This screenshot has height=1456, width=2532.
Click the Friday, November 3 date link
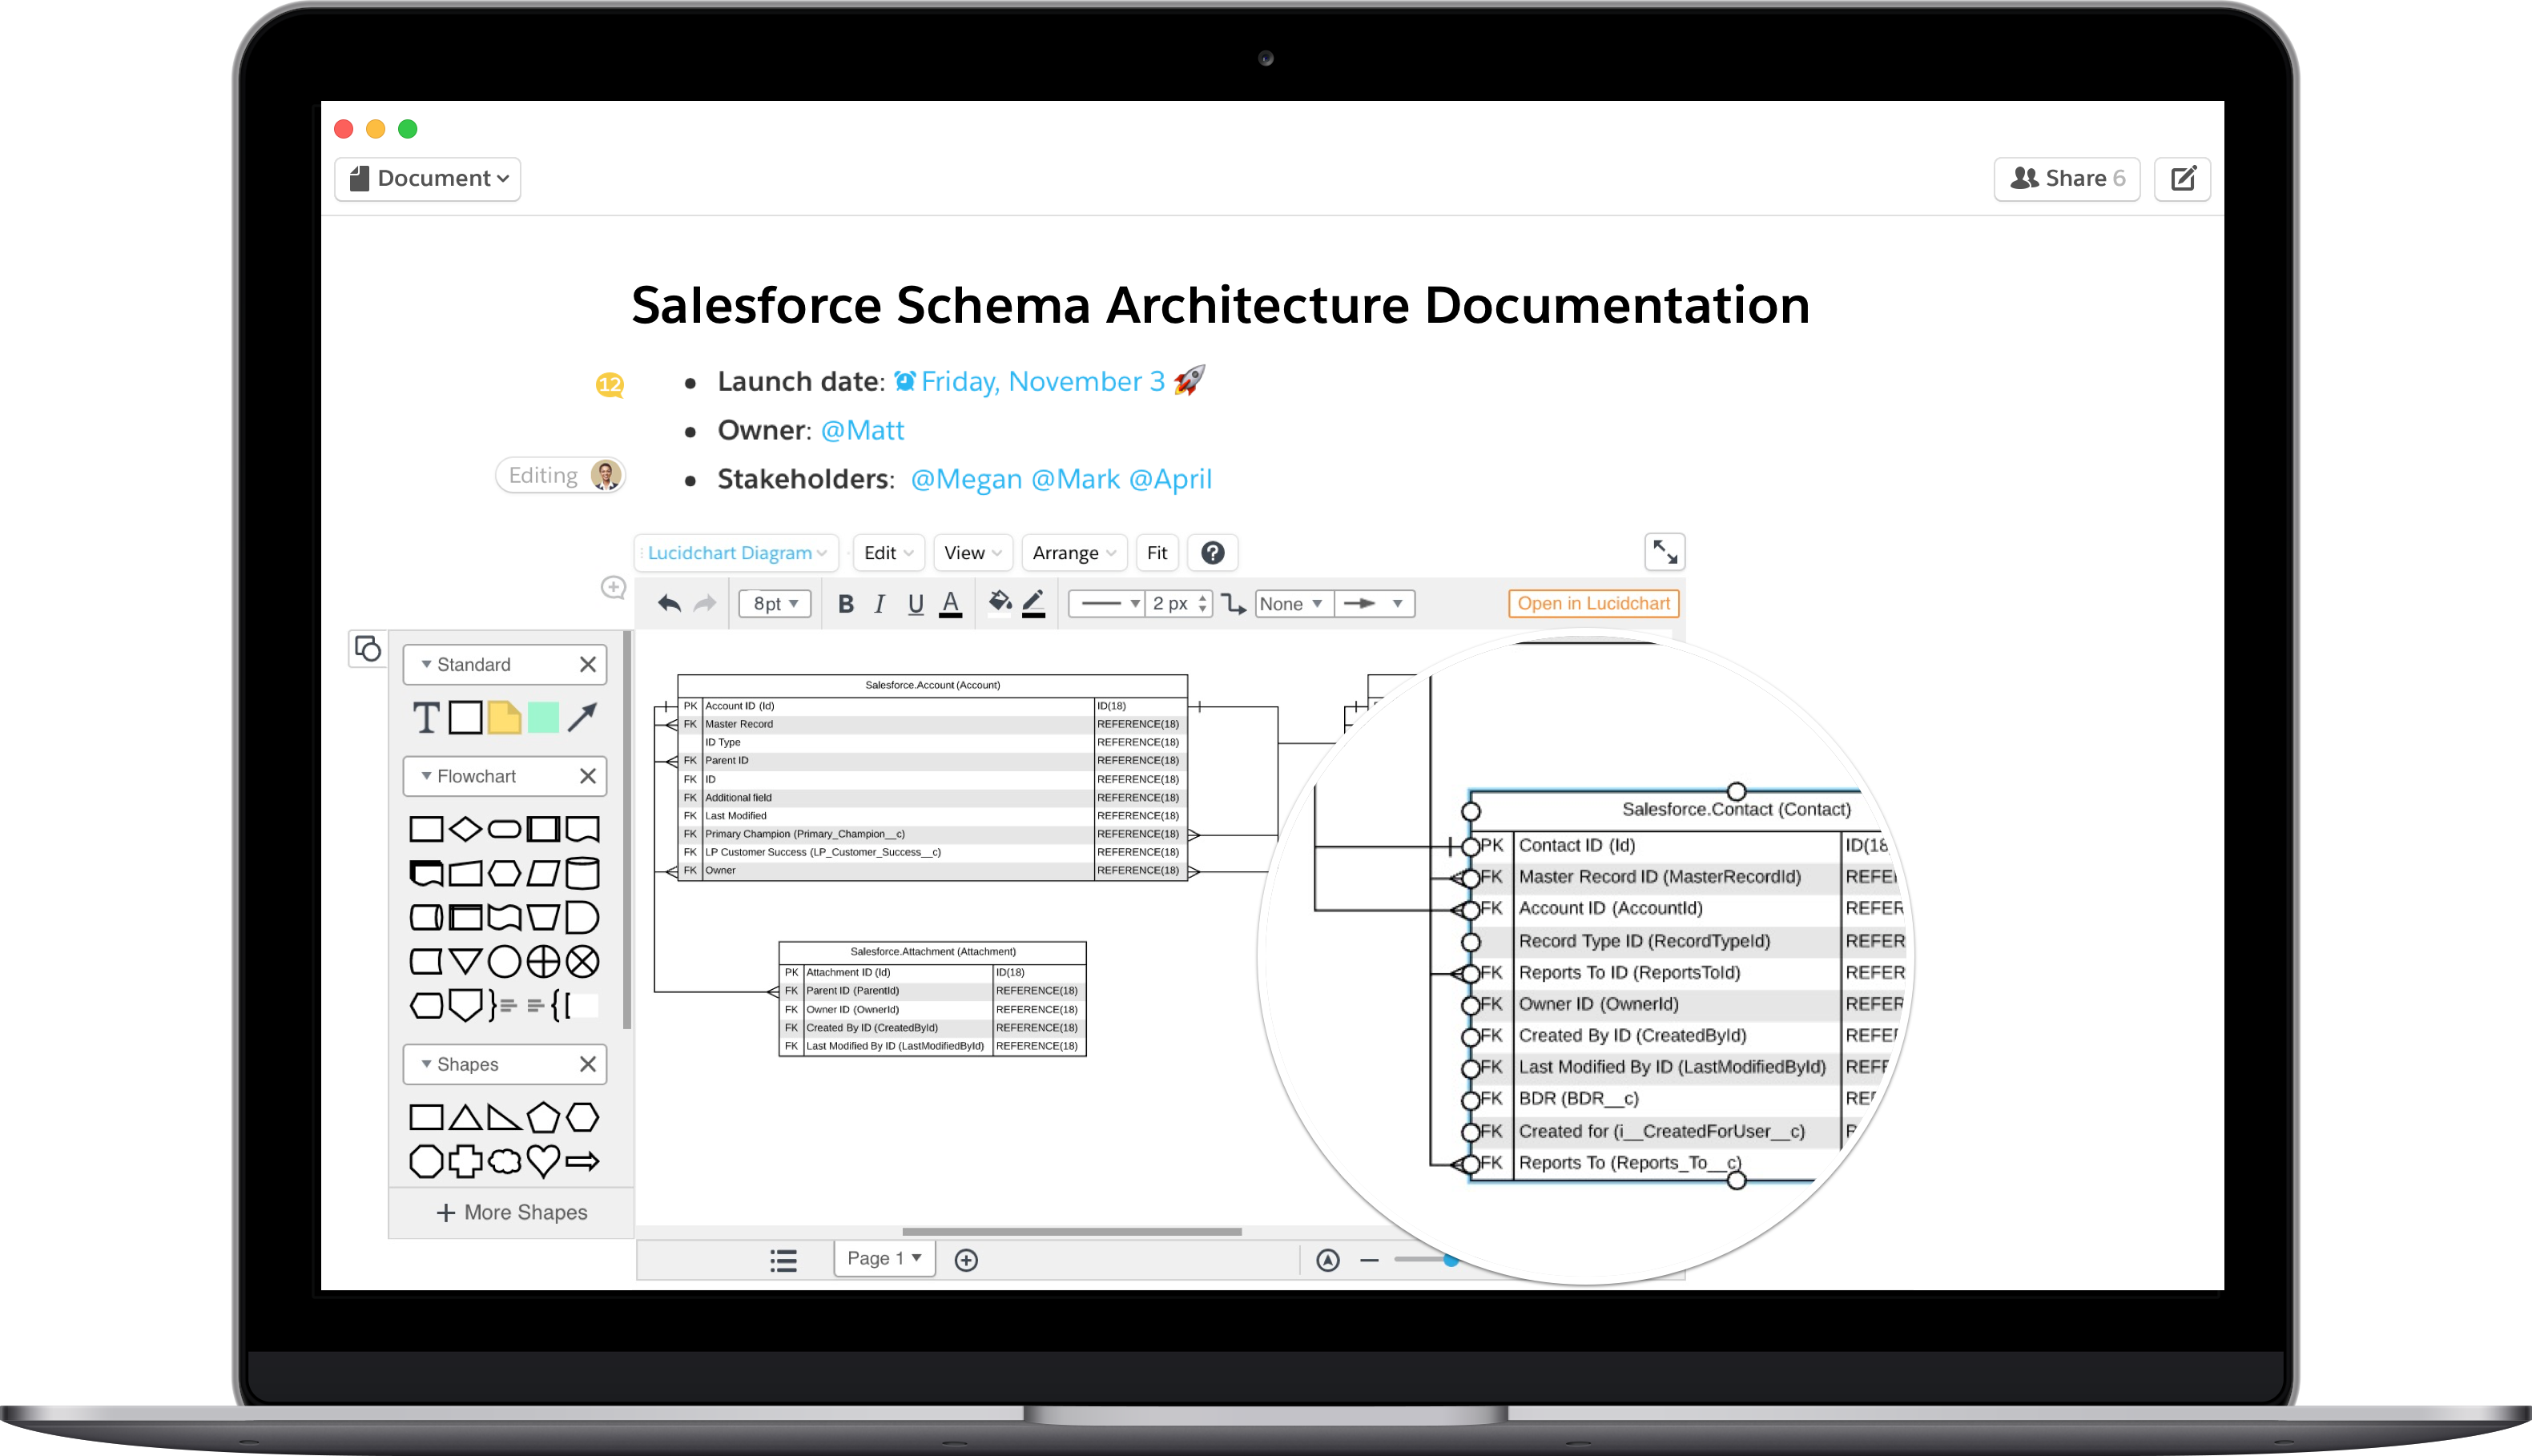tap(1042, 382)
